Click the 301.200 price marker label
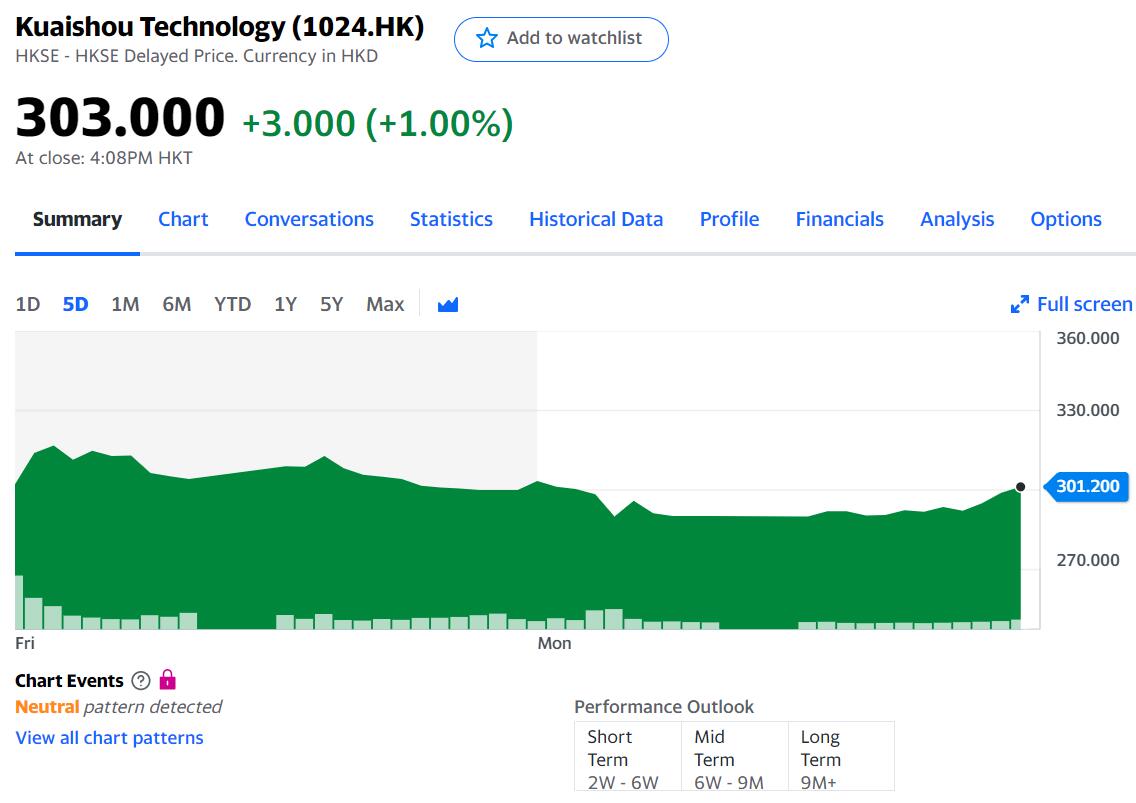This screenshot has width=1136, height=803. pyautogui.click(x=1087, y=487)
